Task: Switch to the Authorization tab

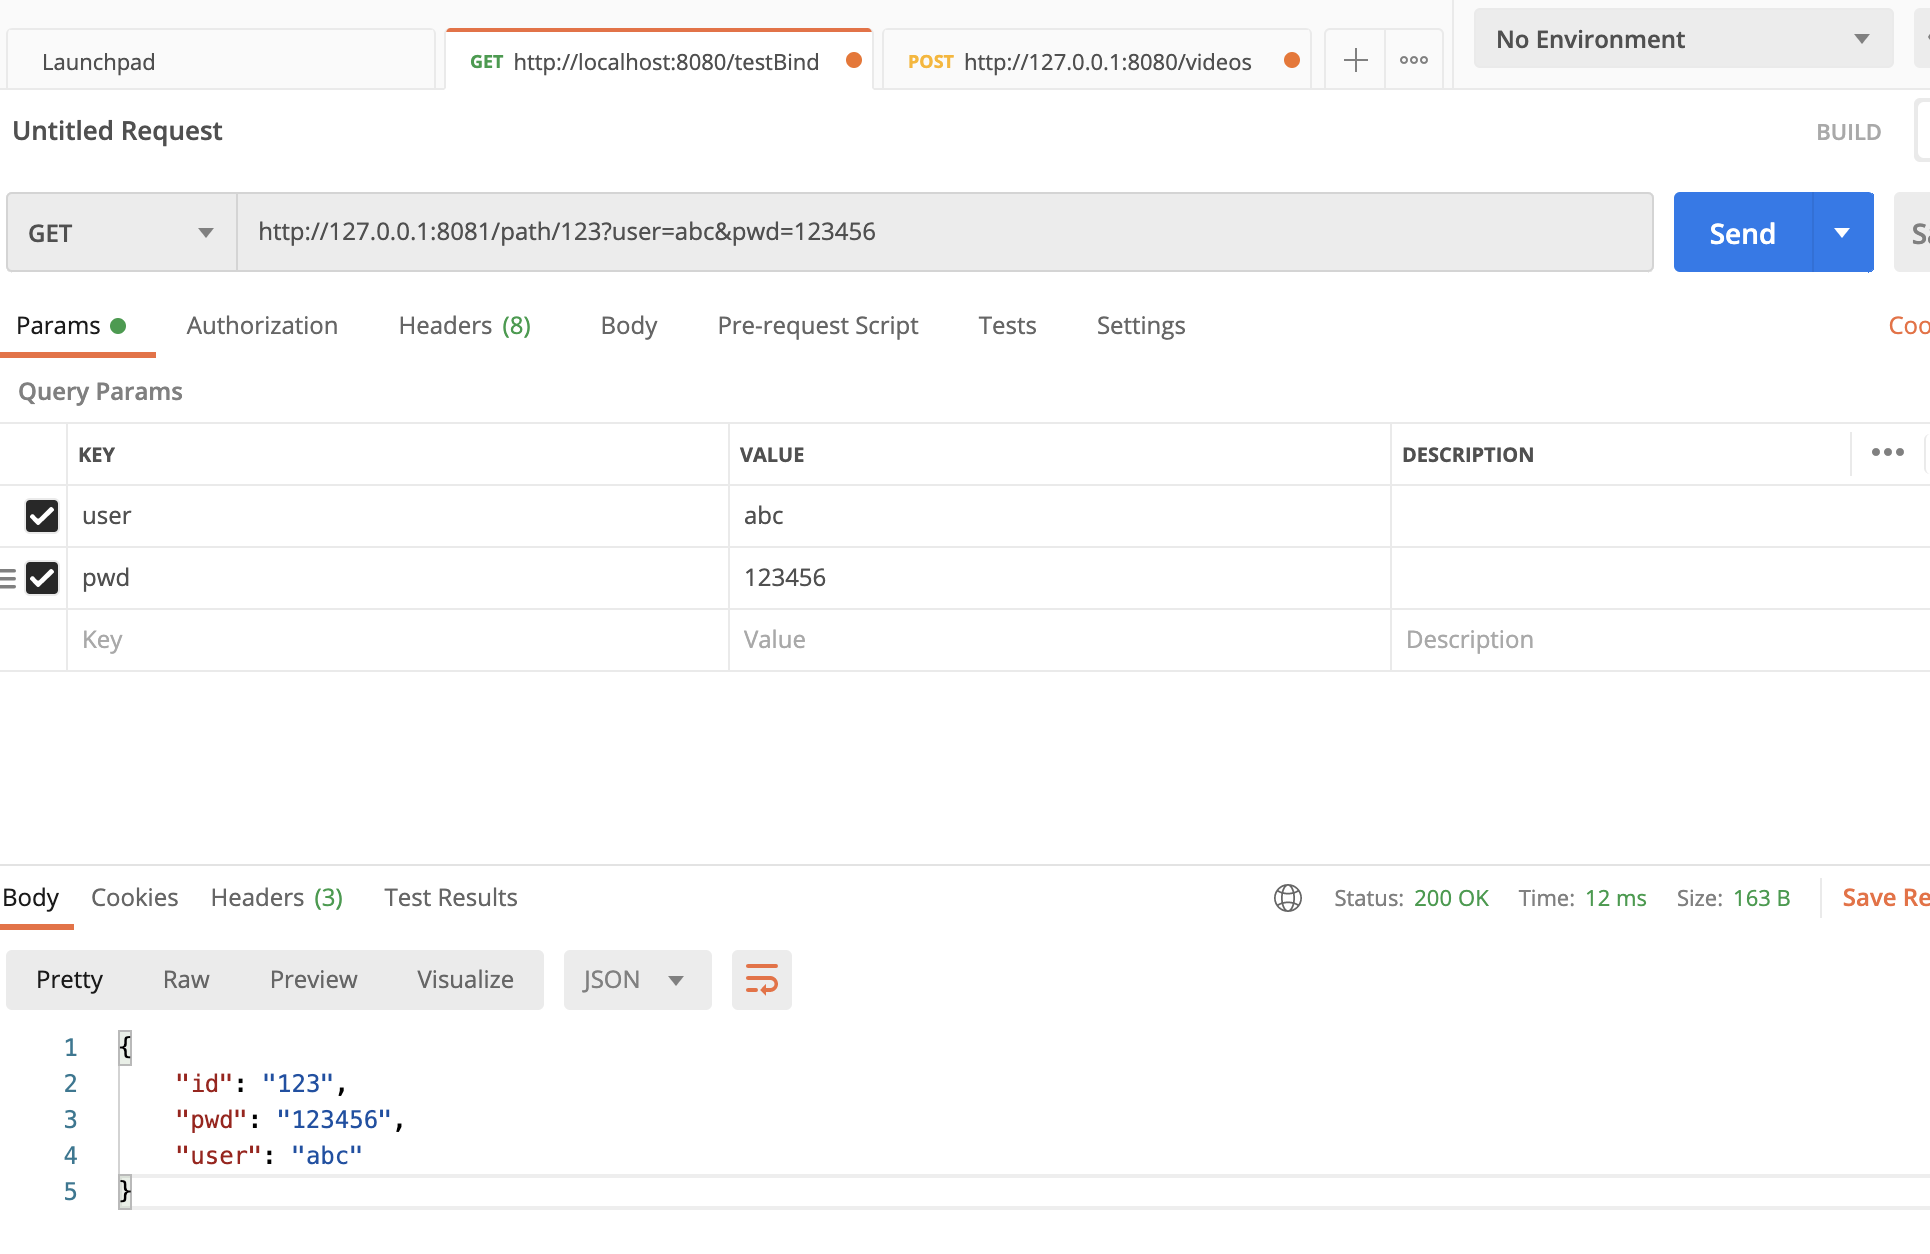Action: click(x=262, y=325)
